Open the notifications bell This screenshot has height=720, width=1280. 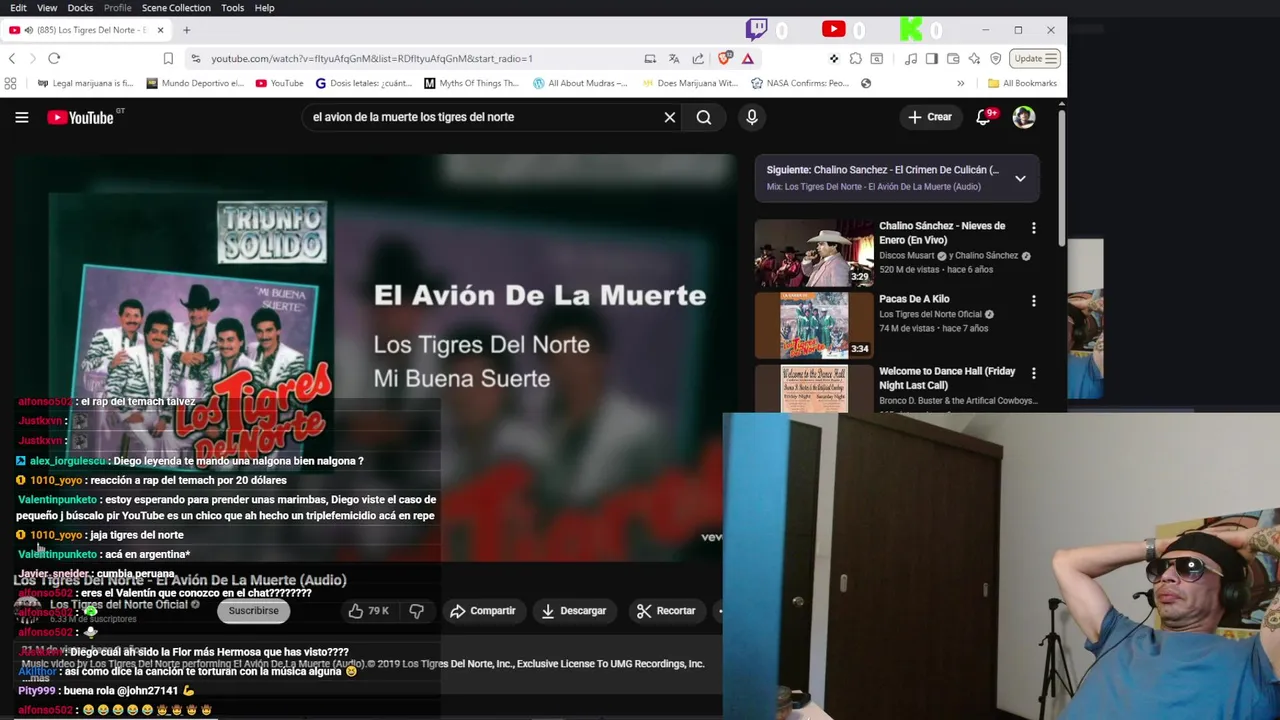click(x=985, y=117)
